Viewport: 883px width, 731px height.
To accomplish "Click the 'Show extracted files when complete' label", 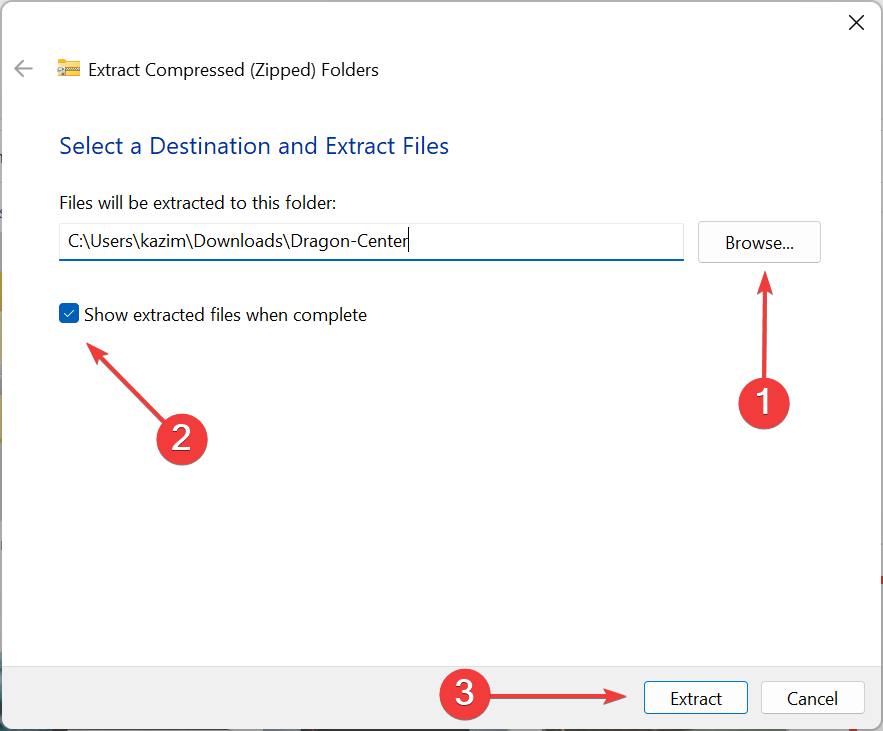I will coord(225,315).
